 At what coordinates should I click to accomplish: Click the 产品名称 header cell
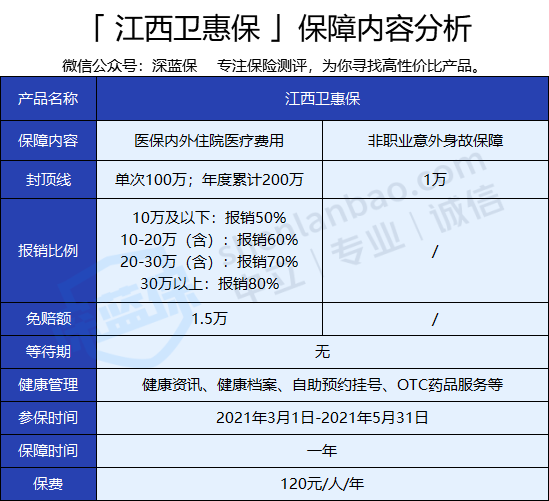click(x=48, y=99)
